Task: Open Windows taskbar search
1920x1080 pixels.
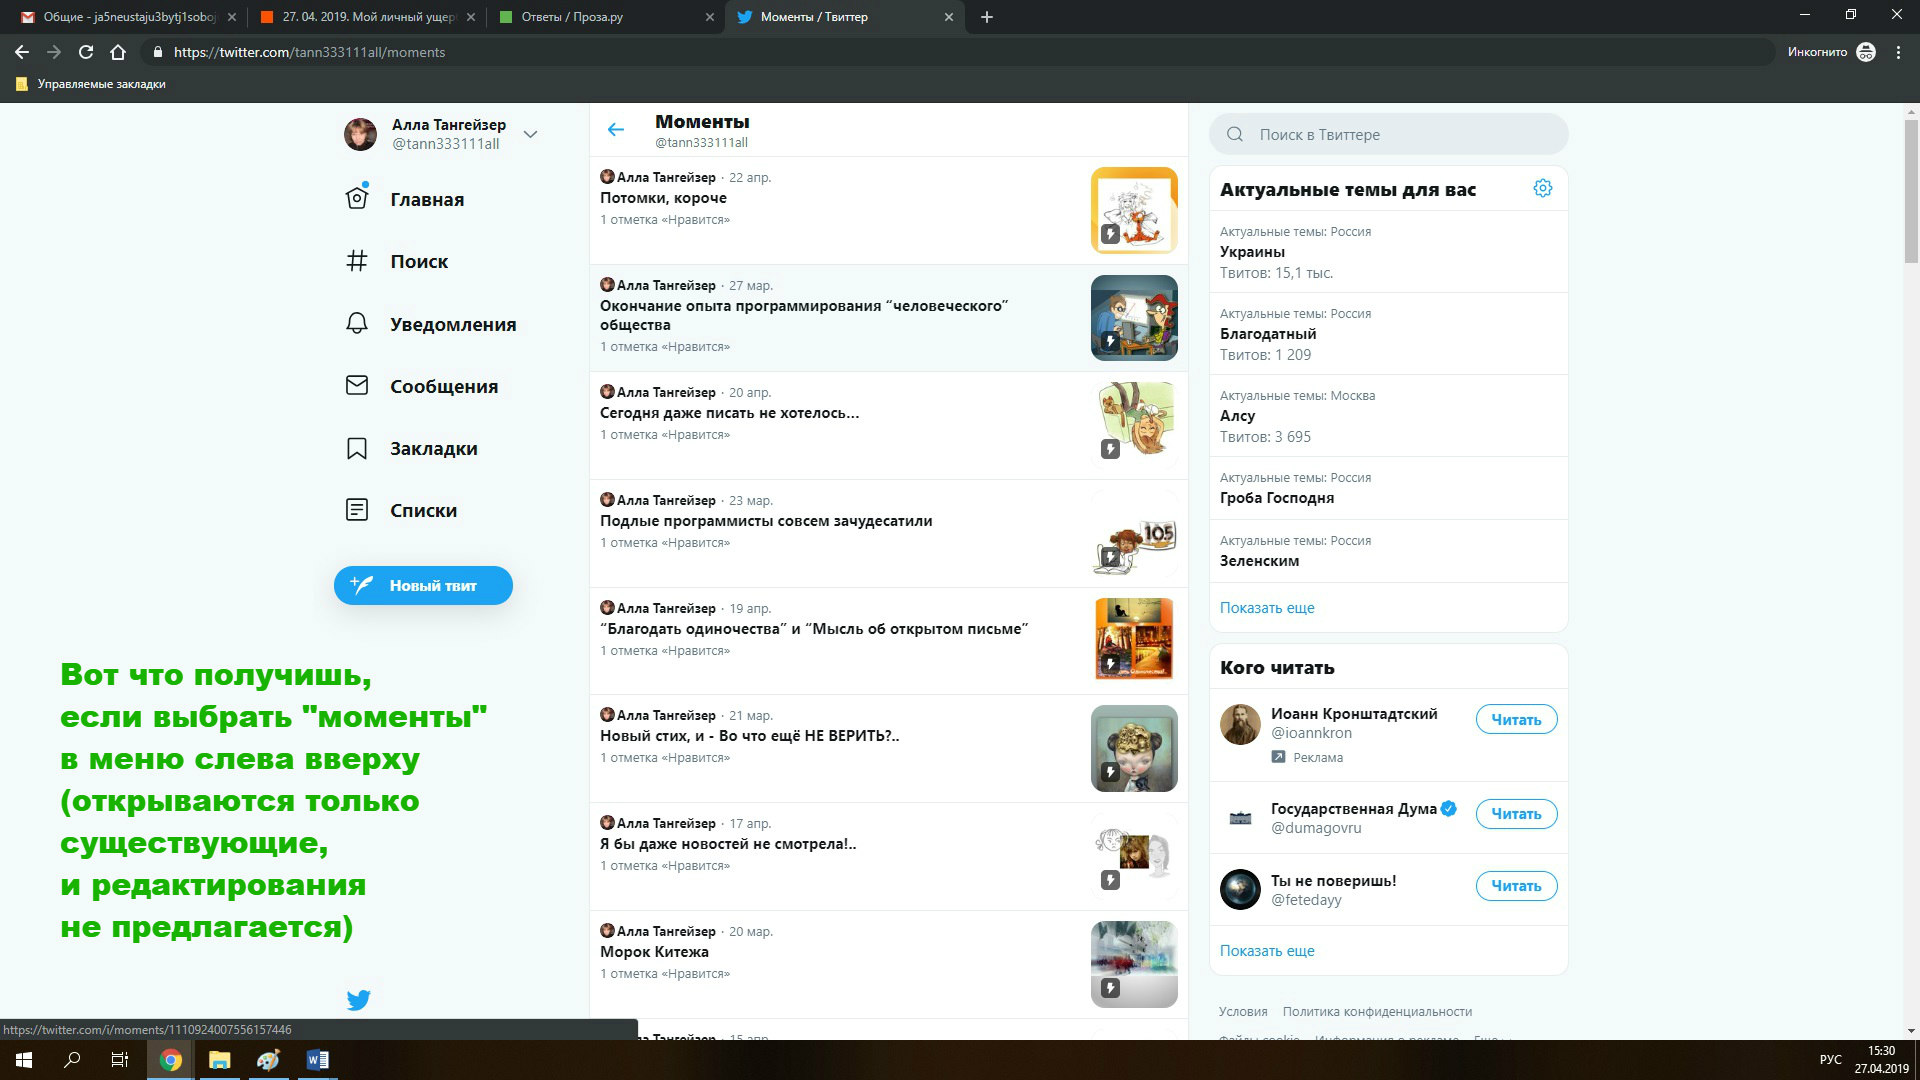Action: click(x=72, y=1060)
